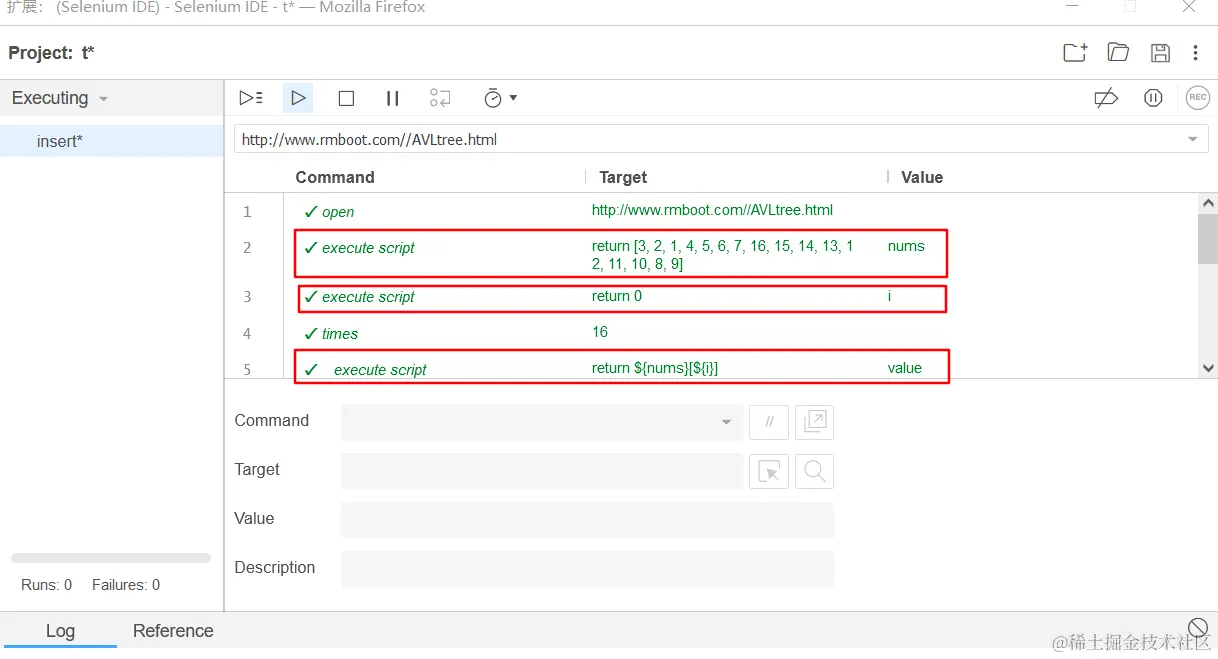
Task: Select the insert* test case
Action: pyautogui.click(x=60, y=141)
